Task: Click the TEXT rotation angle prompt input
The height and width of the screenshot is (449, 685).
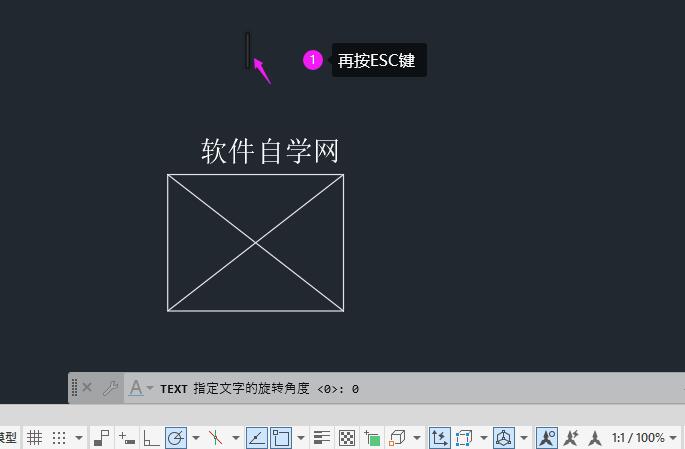Action: pos(259,388)
